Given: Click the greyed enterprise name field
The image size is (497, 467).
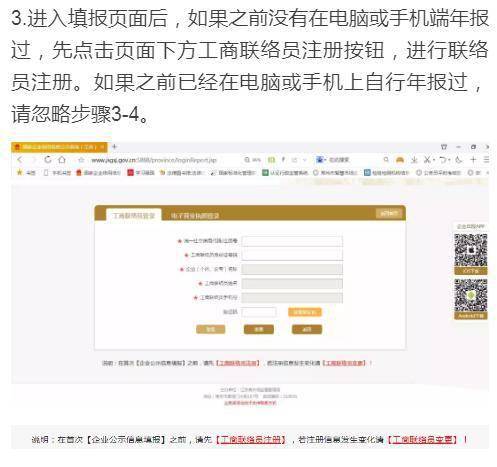Looking at the screenshot, I should (292, 269).
